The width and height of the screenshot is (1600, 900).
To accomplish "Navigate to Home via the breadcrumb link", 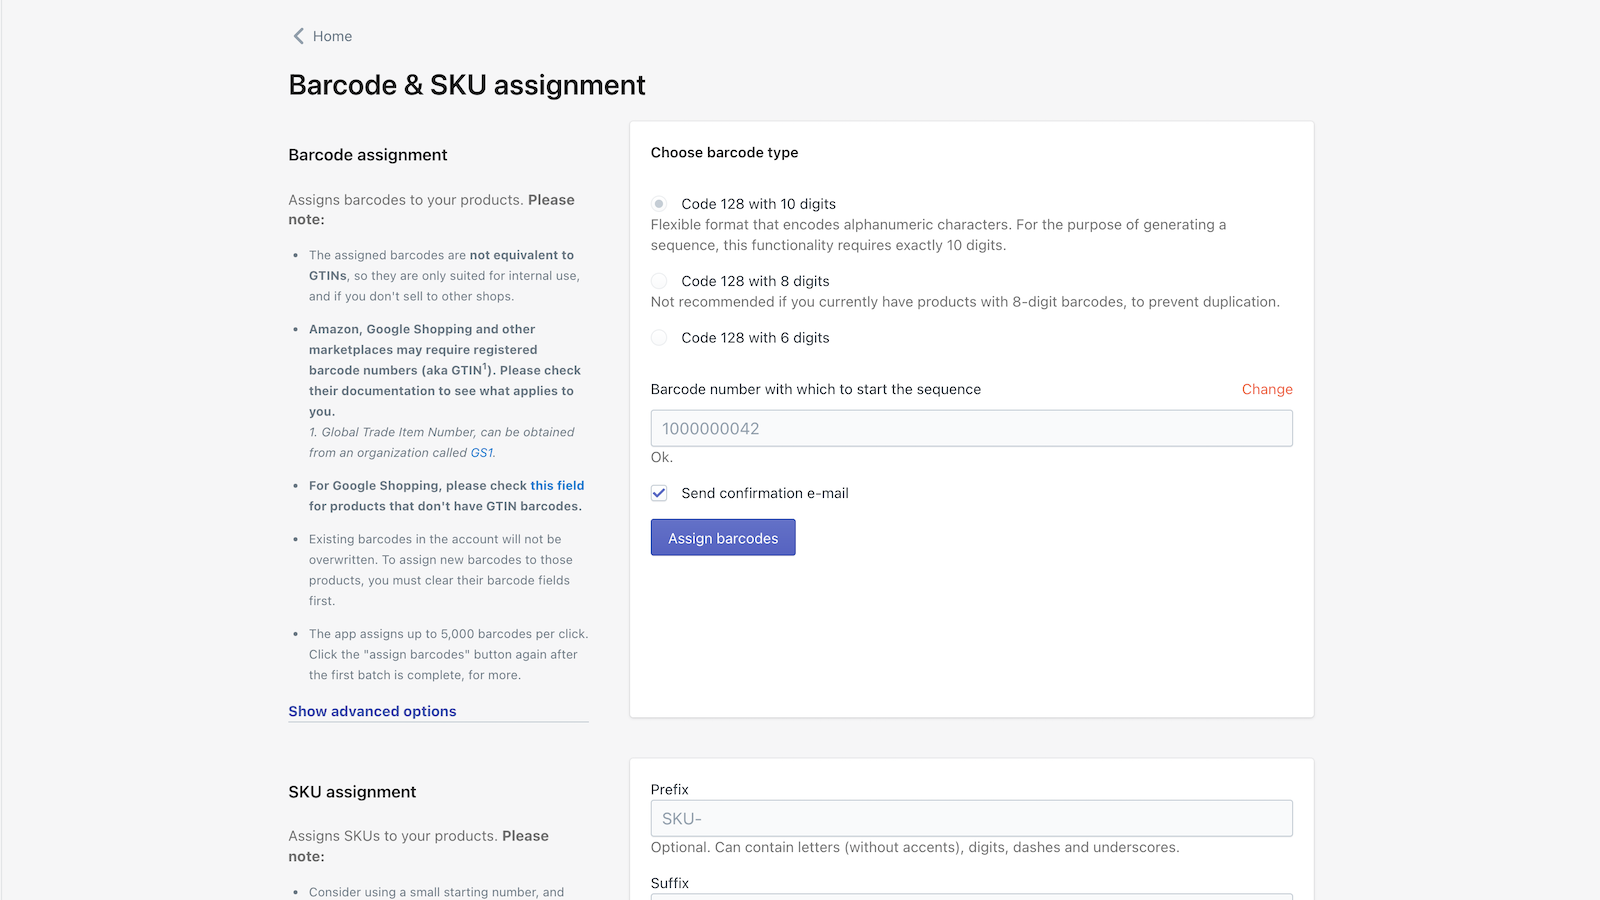I will tap(332, 36).
